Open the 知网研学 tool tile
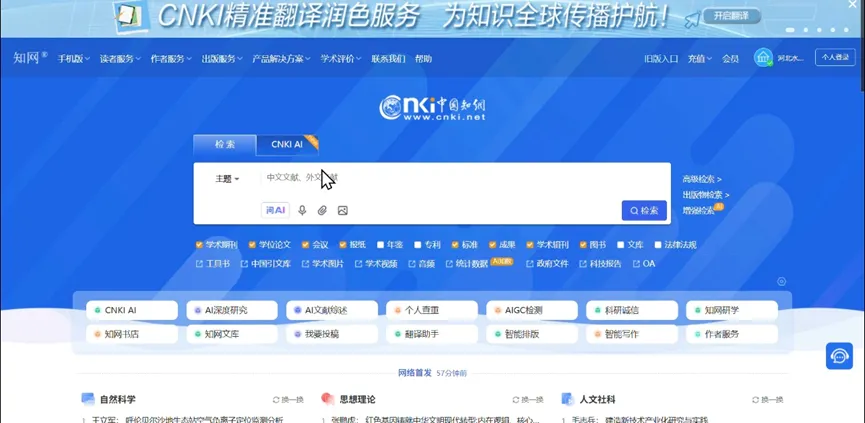 coord(731,310)
